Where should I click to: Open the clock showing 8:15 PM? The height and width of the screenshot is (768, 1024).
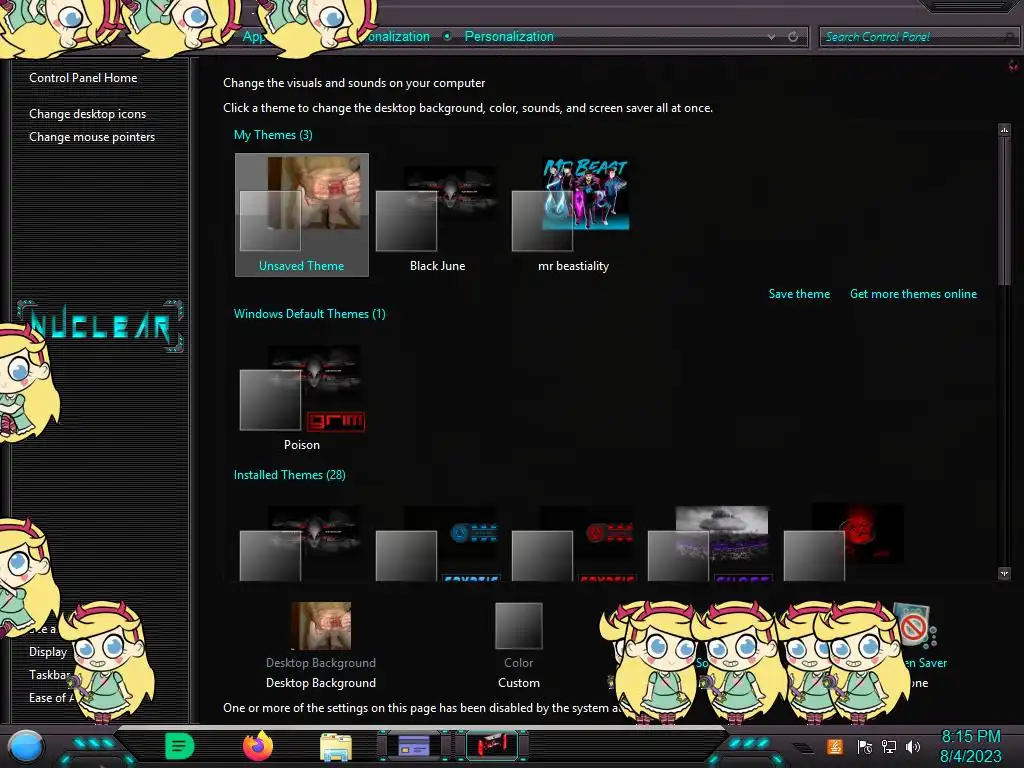pyautogui.click(x=970, y=746)
